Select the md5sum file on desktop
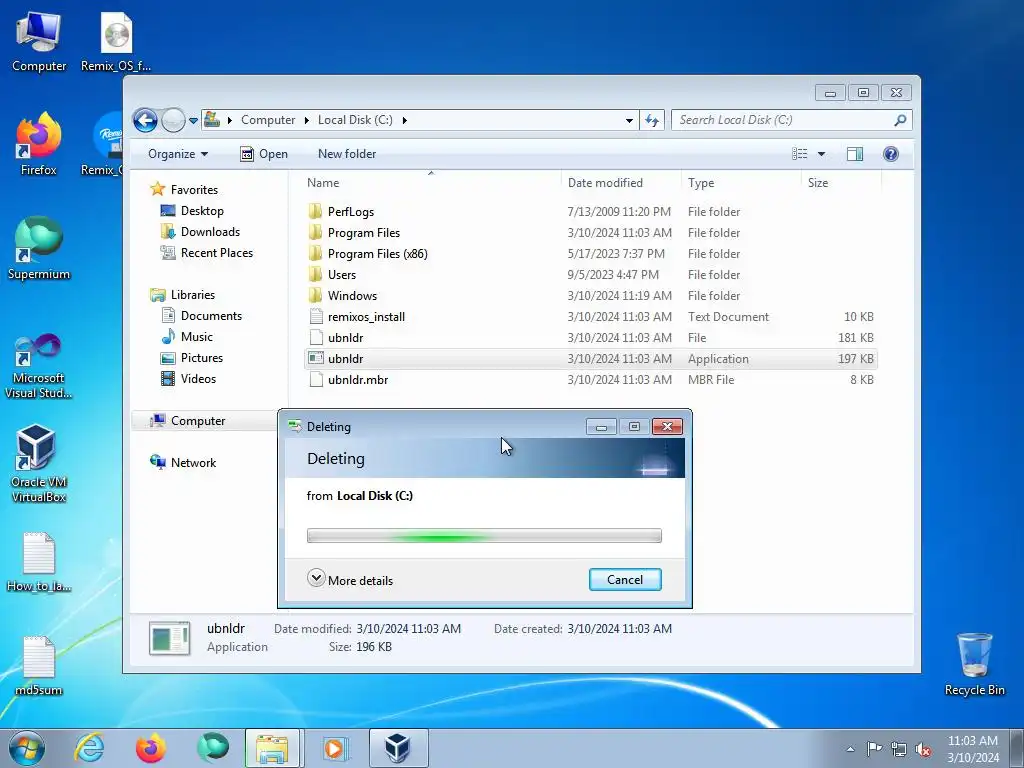 coord(39,666)
